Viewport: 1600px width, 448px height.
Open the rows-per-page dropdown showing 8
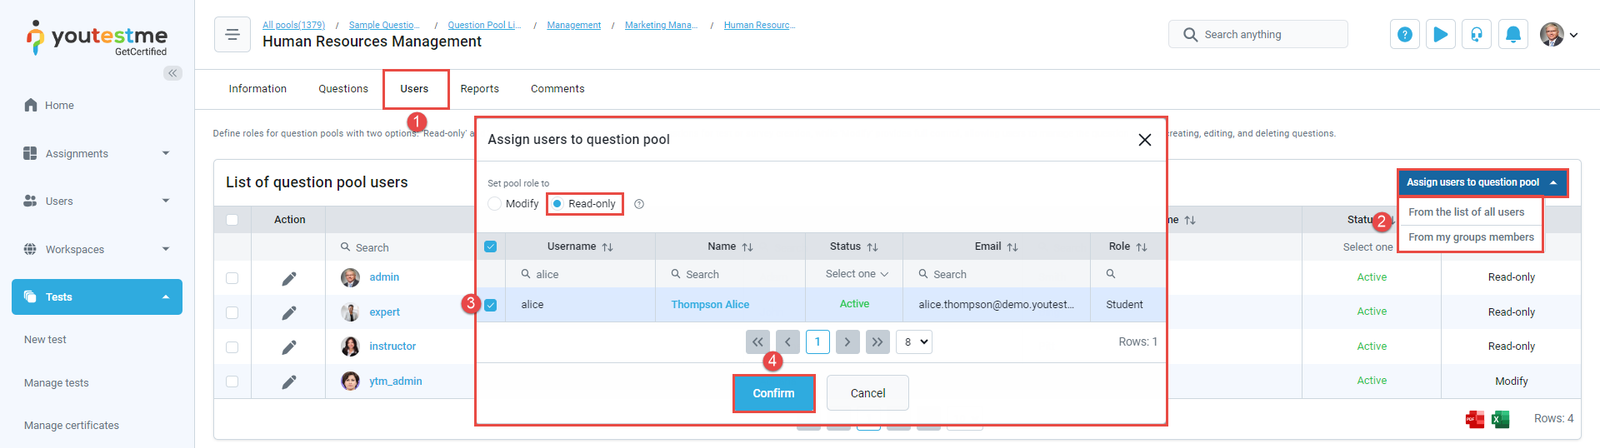coord(914,342)
